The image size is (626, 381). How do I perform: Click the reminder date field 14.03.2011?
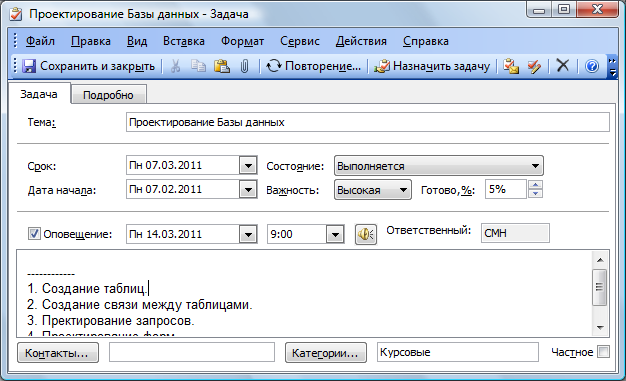(183, 234)
